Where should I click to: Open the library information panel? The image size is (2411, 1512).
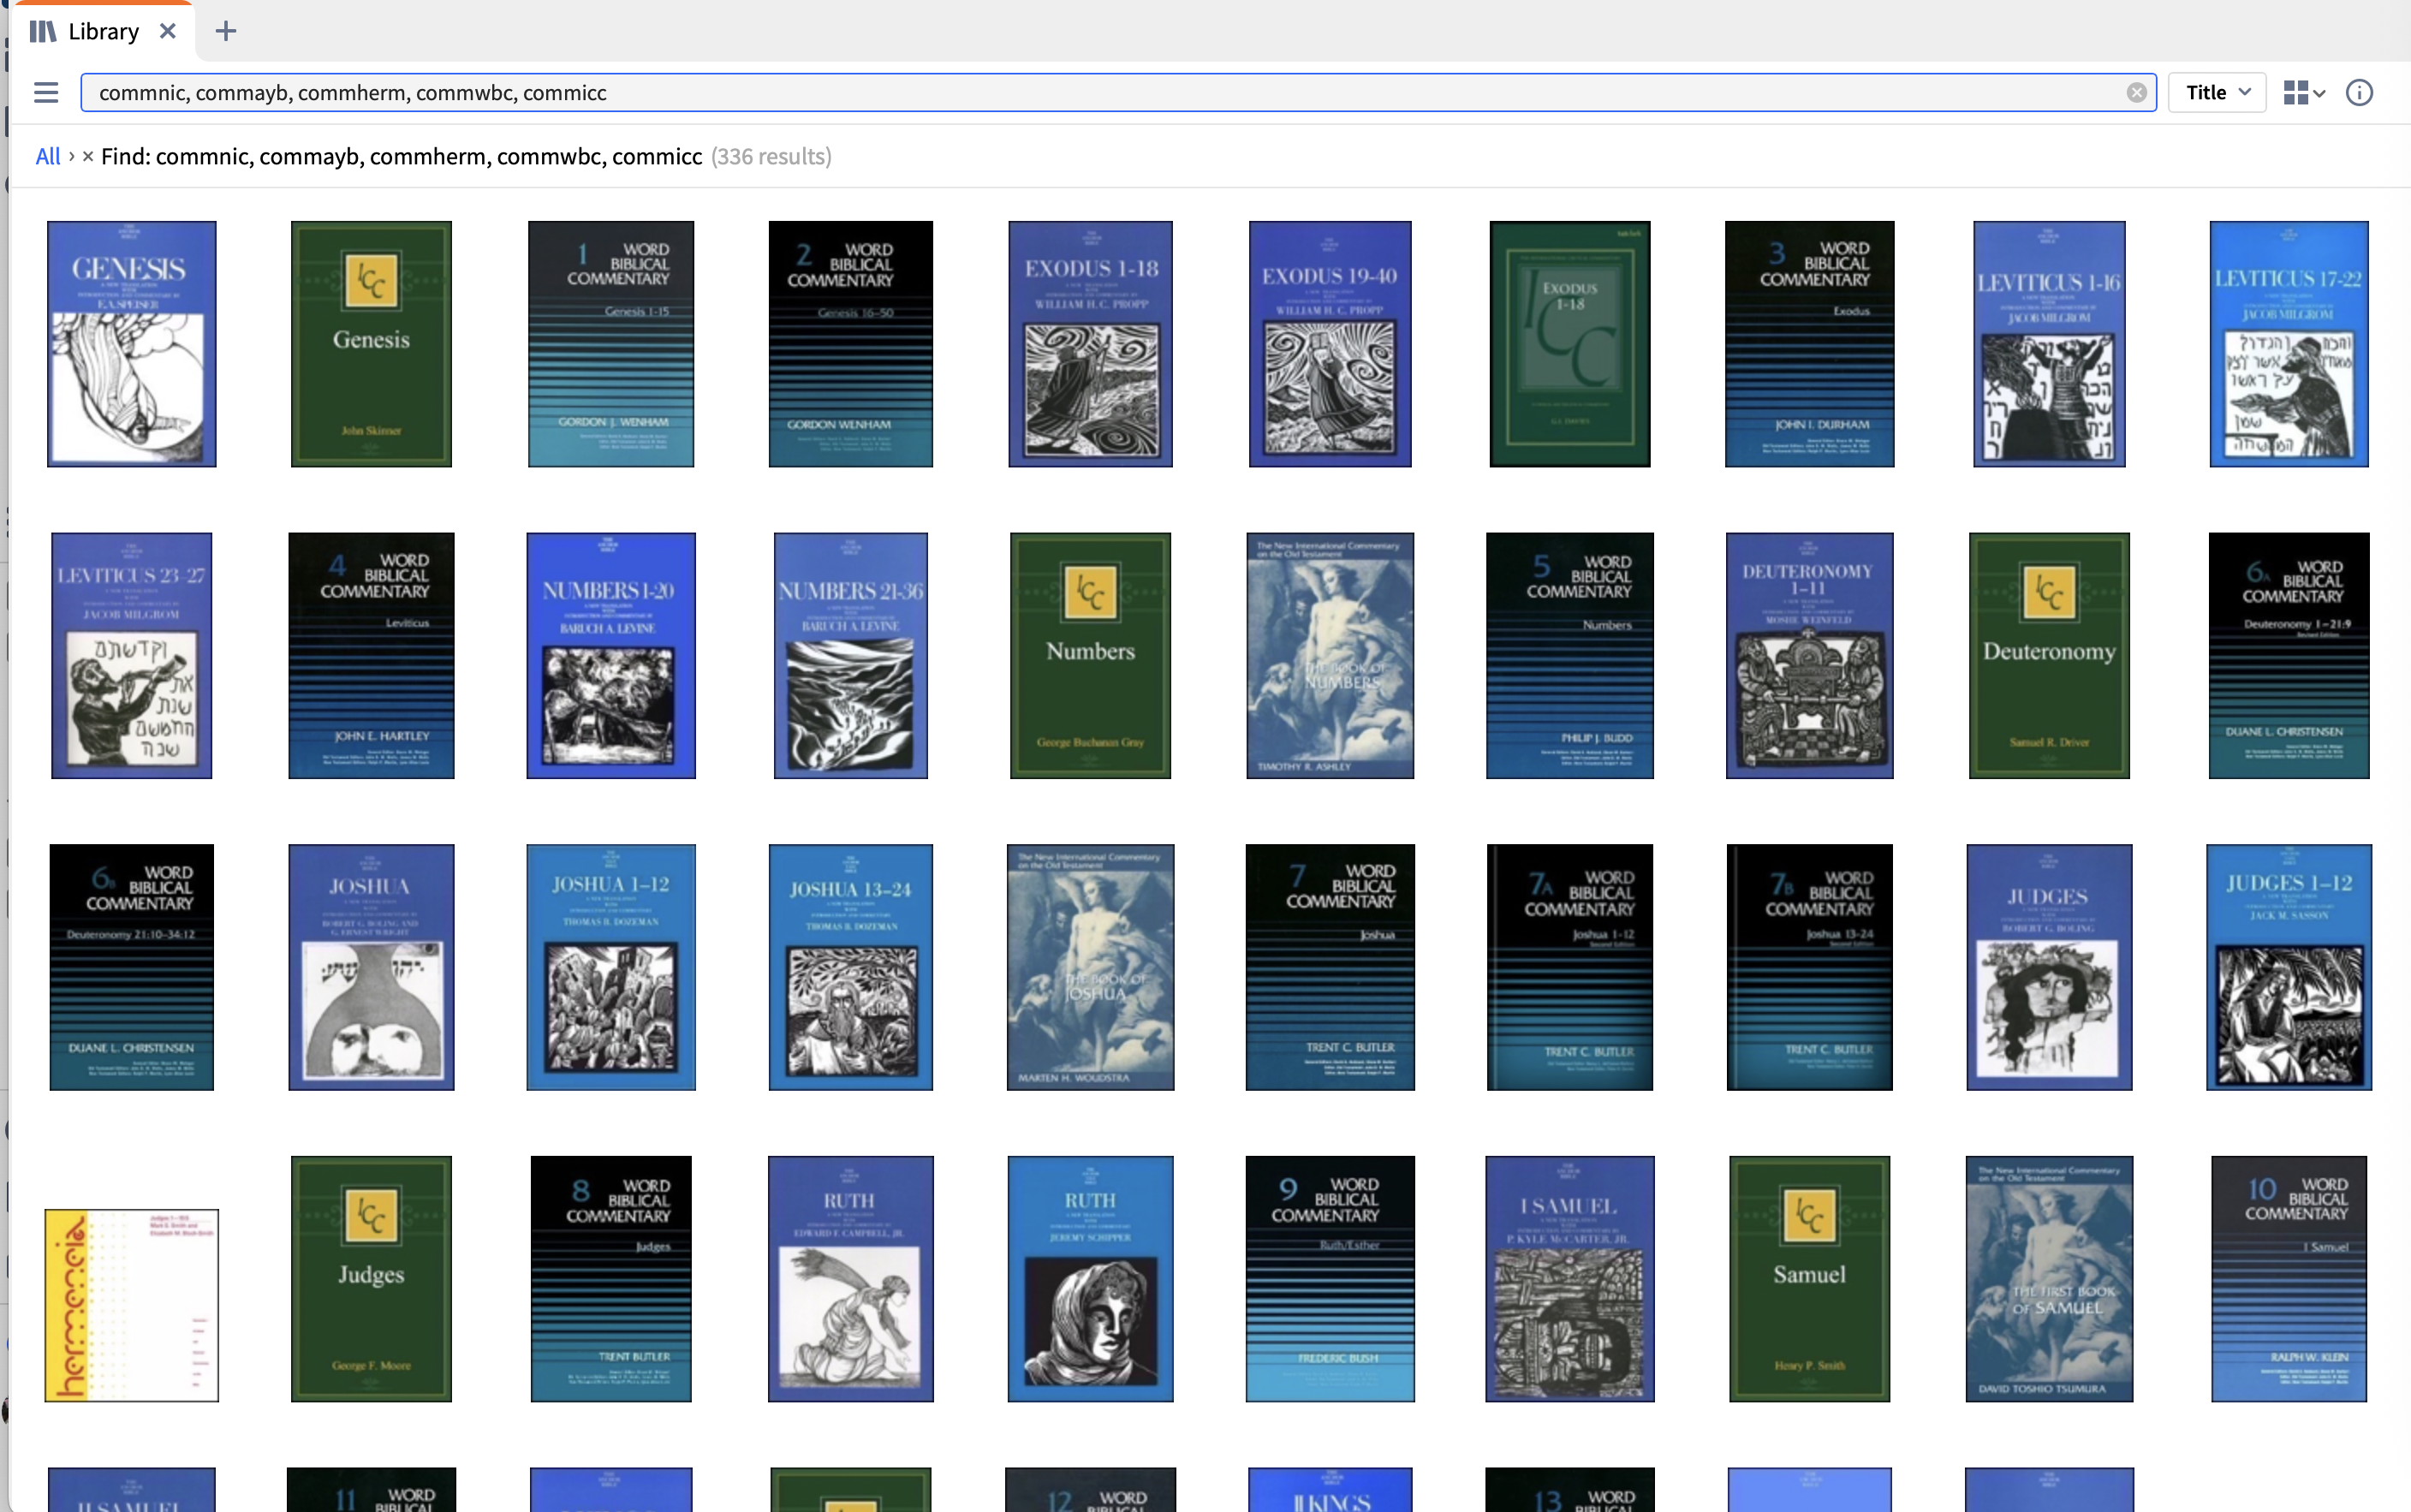coord(2359,93)
